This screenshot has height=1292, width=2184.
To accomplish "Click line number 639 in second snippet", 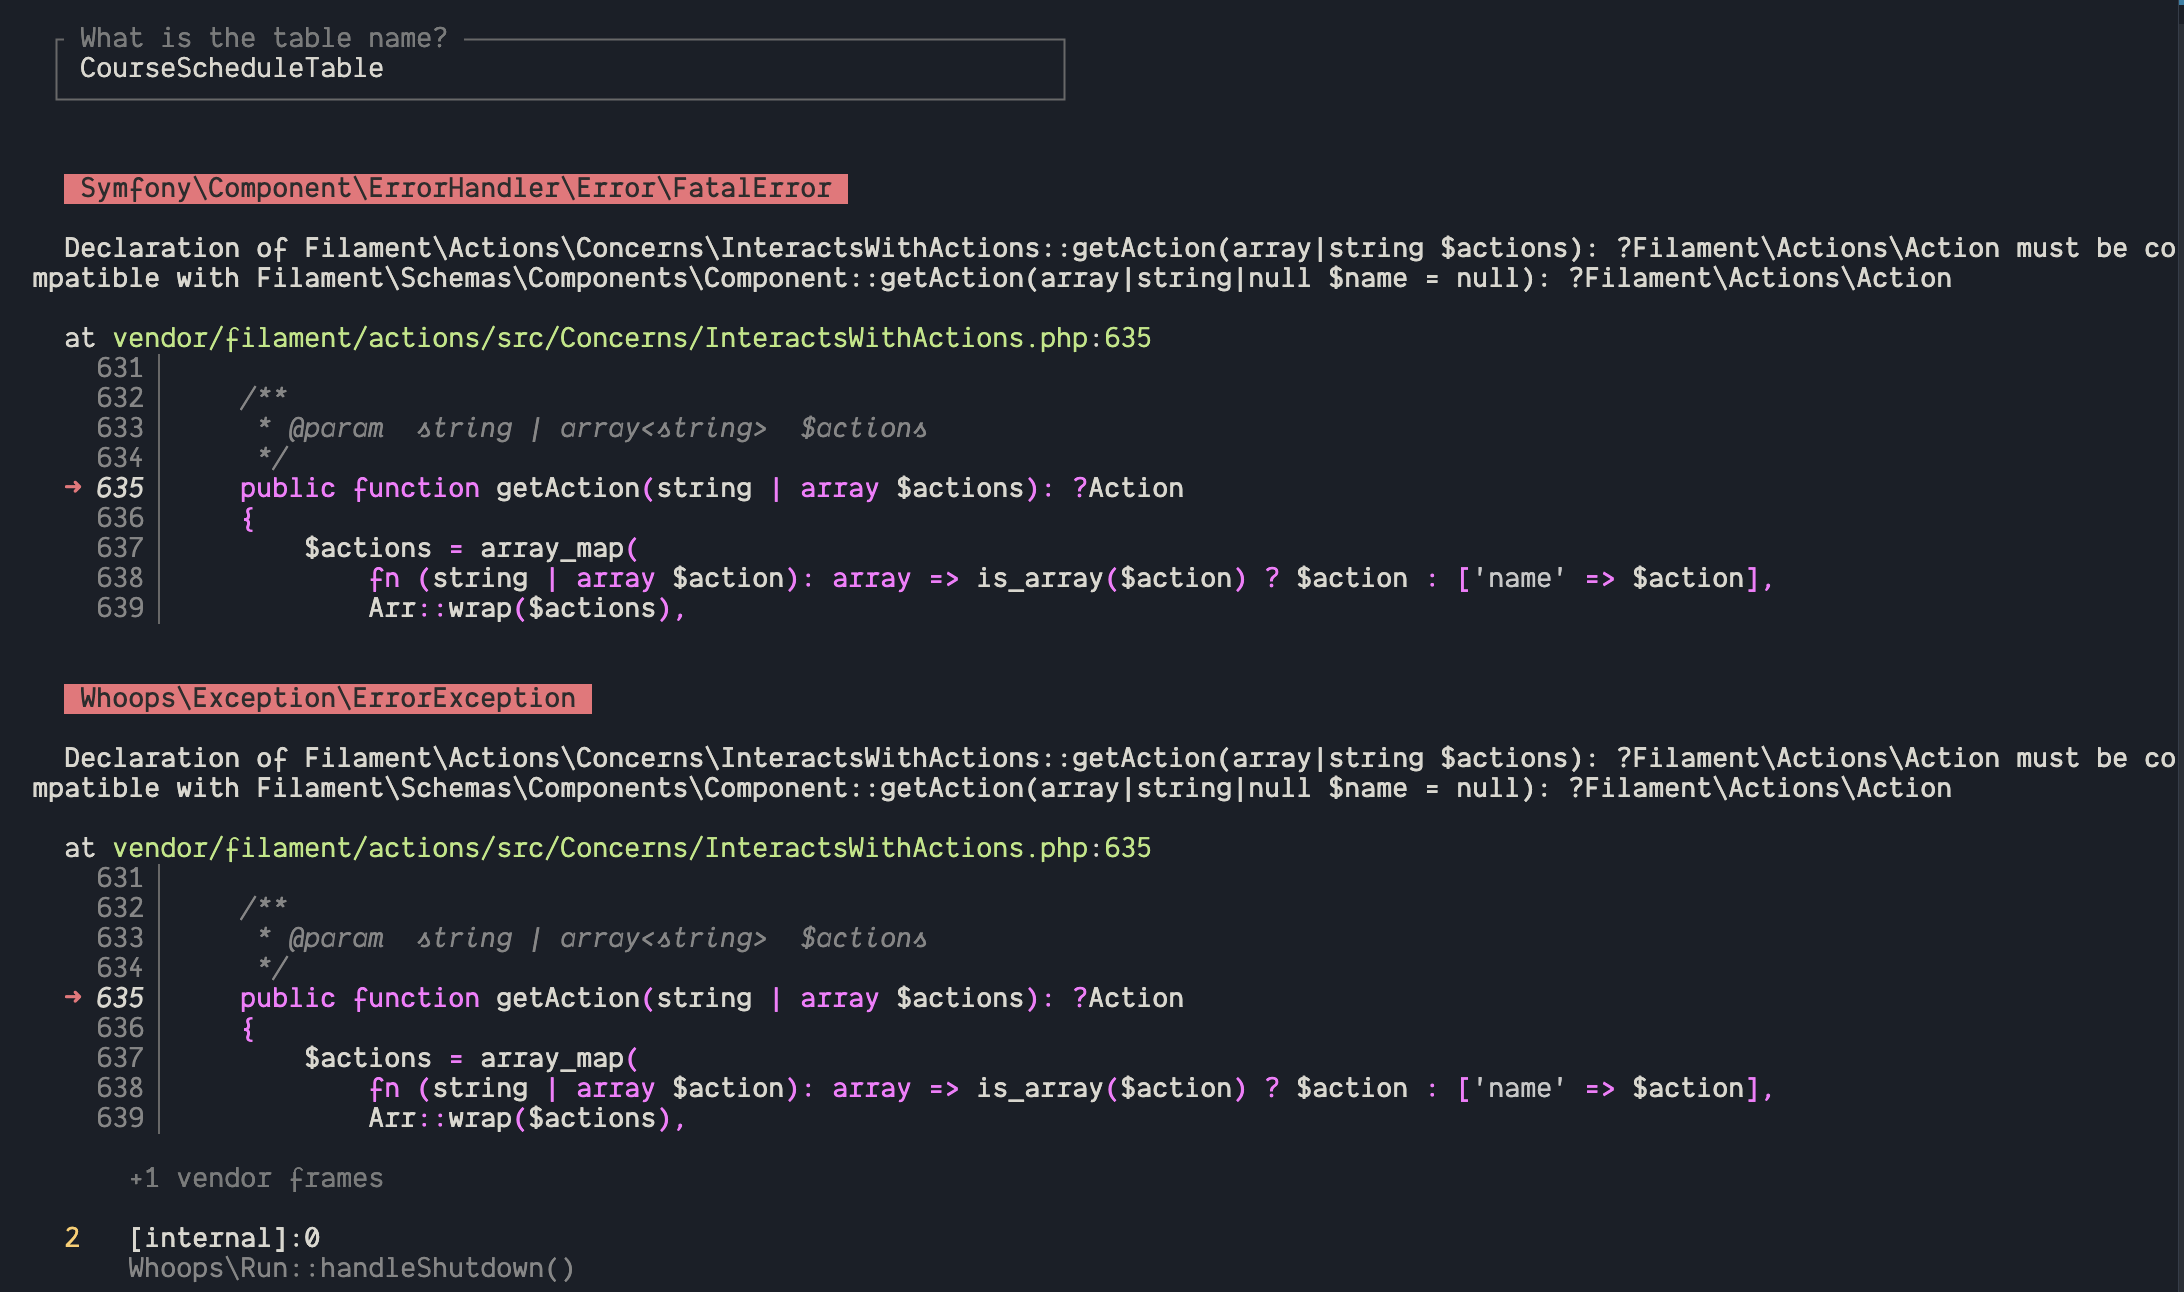I will (x=120, y=1119).
